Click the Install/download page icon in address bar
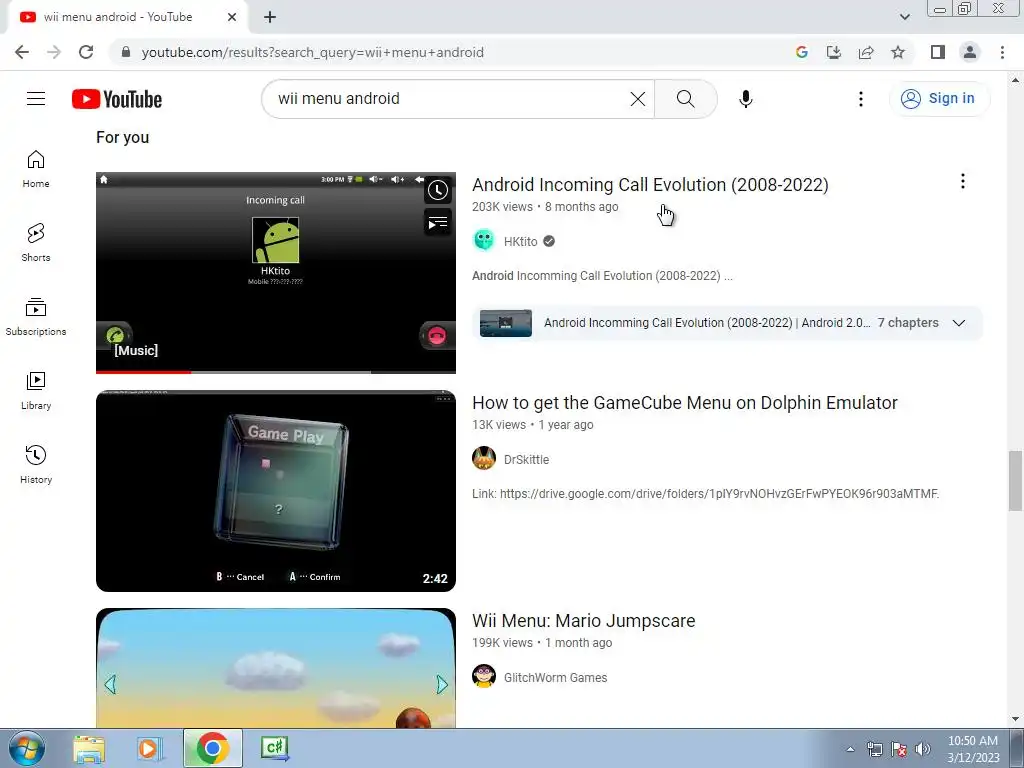The width and height of the screenshot is (1024, 768). point(834,52)
